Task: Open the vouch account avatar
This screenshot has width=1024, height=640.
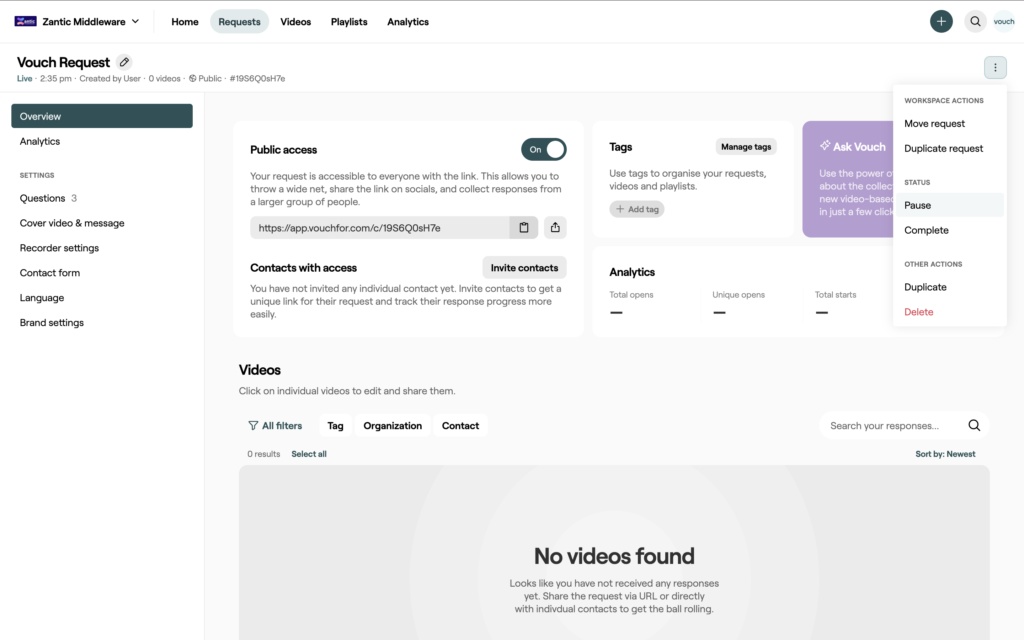Action: 1004,22
